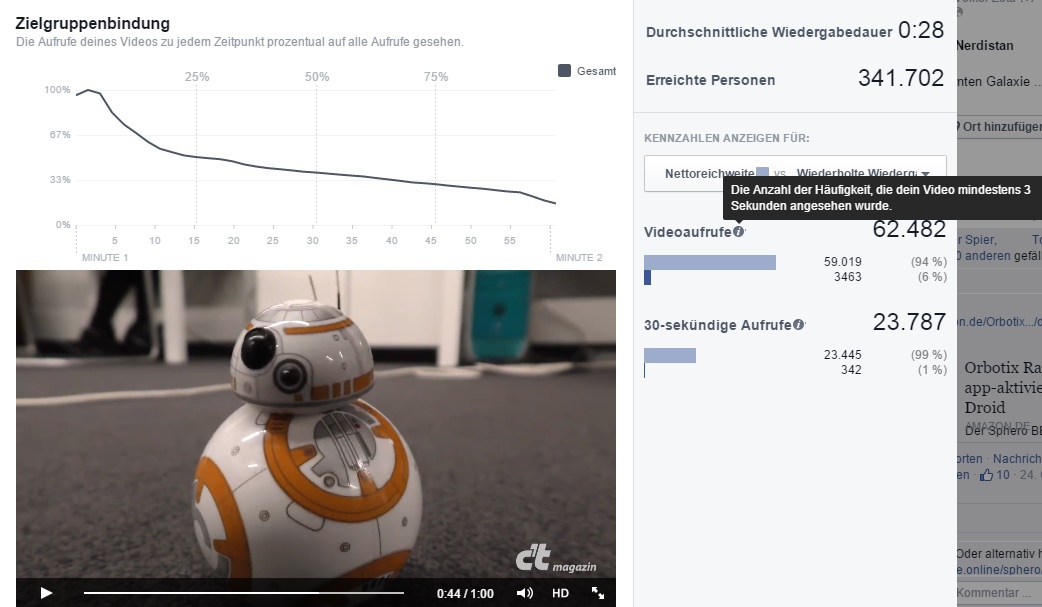
Task: Click the 50% marker on the retention chart
Action: [316, 77]
